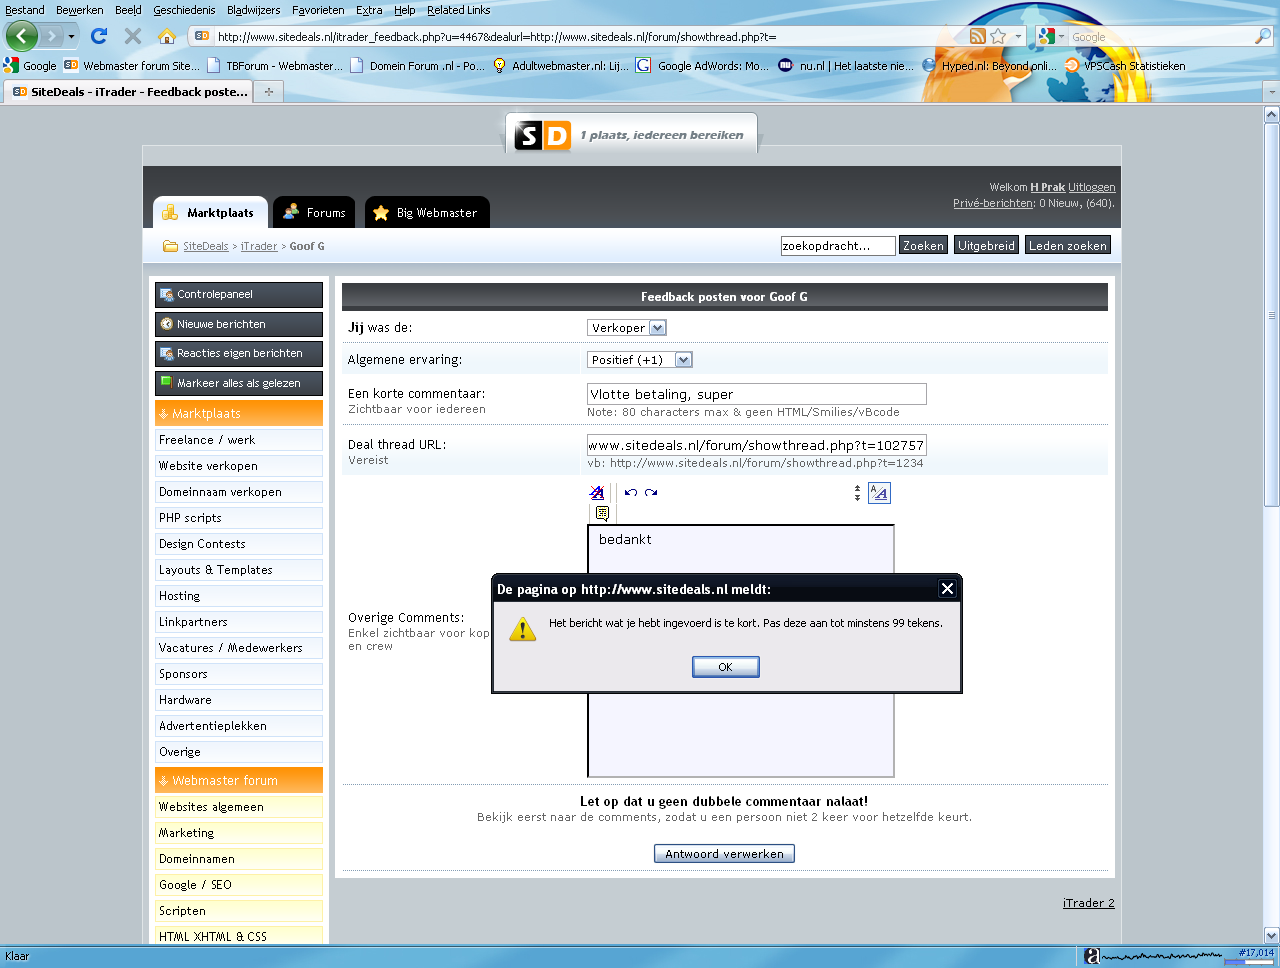Switch to the Big Webmaster tab

(x=427, y=212)
